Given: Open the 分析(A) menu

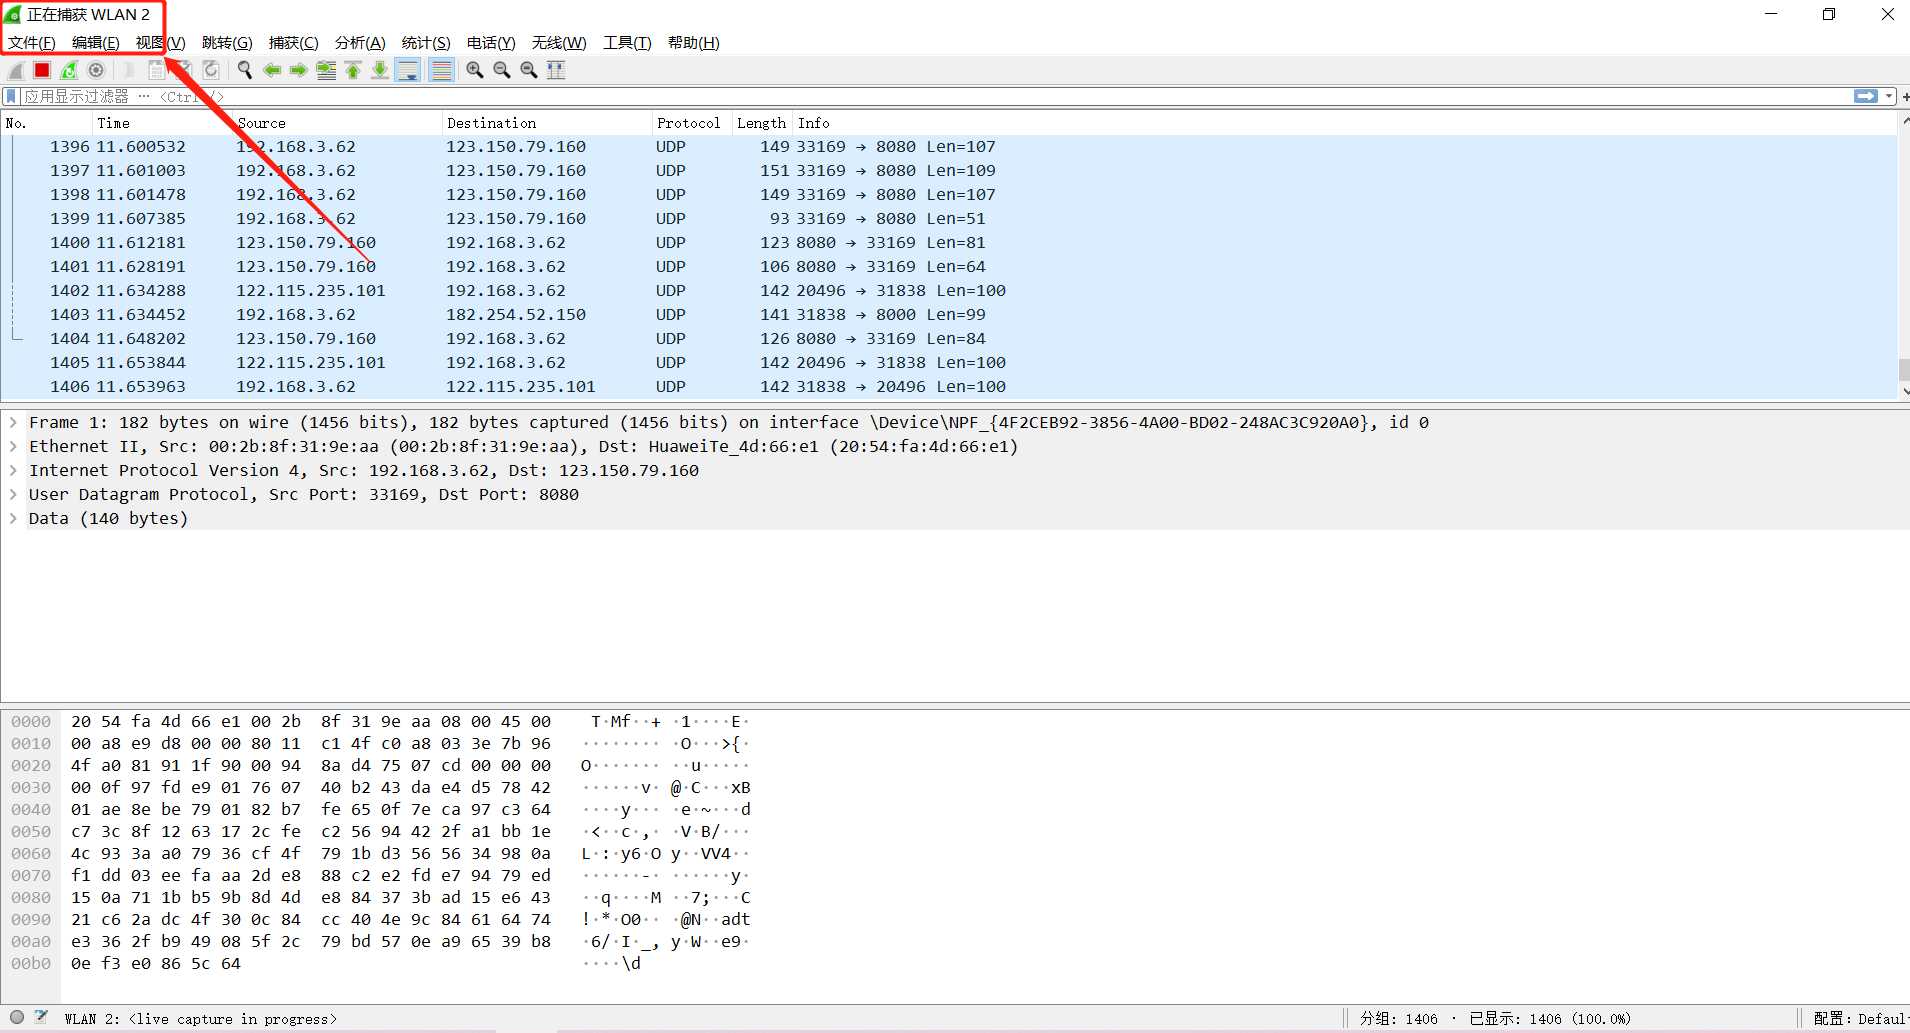Looking at the screenshot, I should point(360,43).
